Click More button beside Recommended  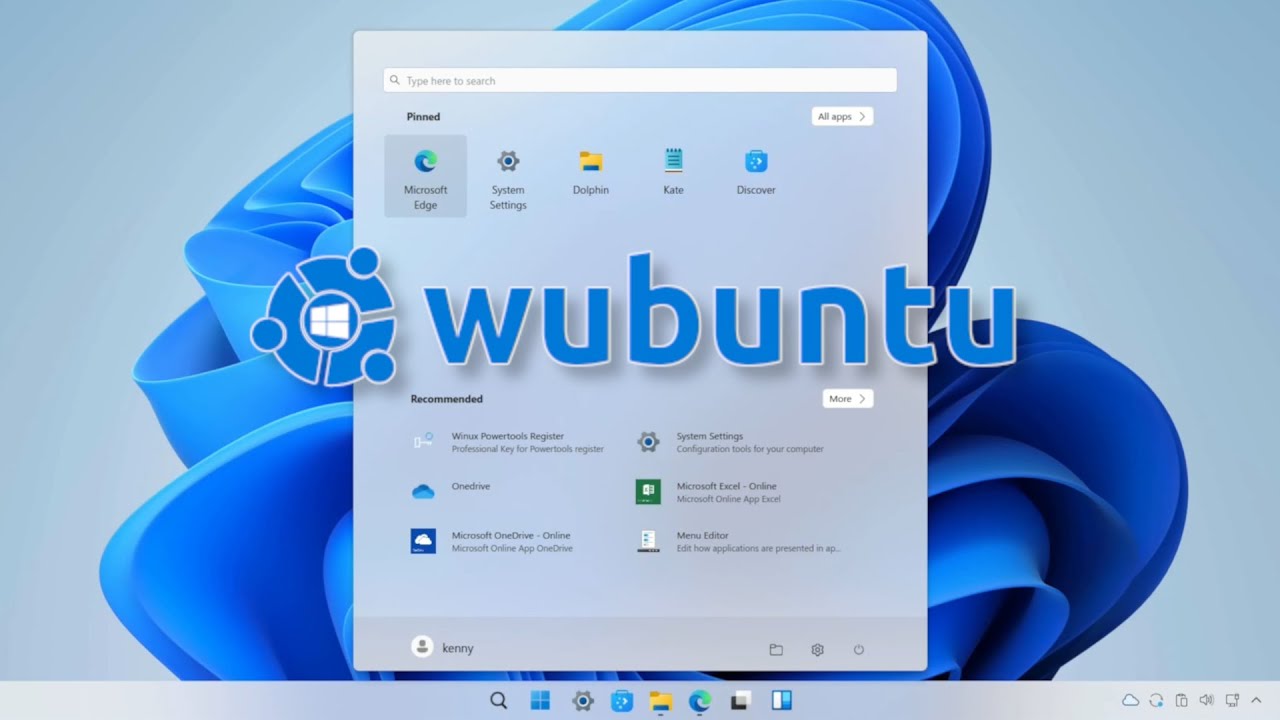(848, 399)
